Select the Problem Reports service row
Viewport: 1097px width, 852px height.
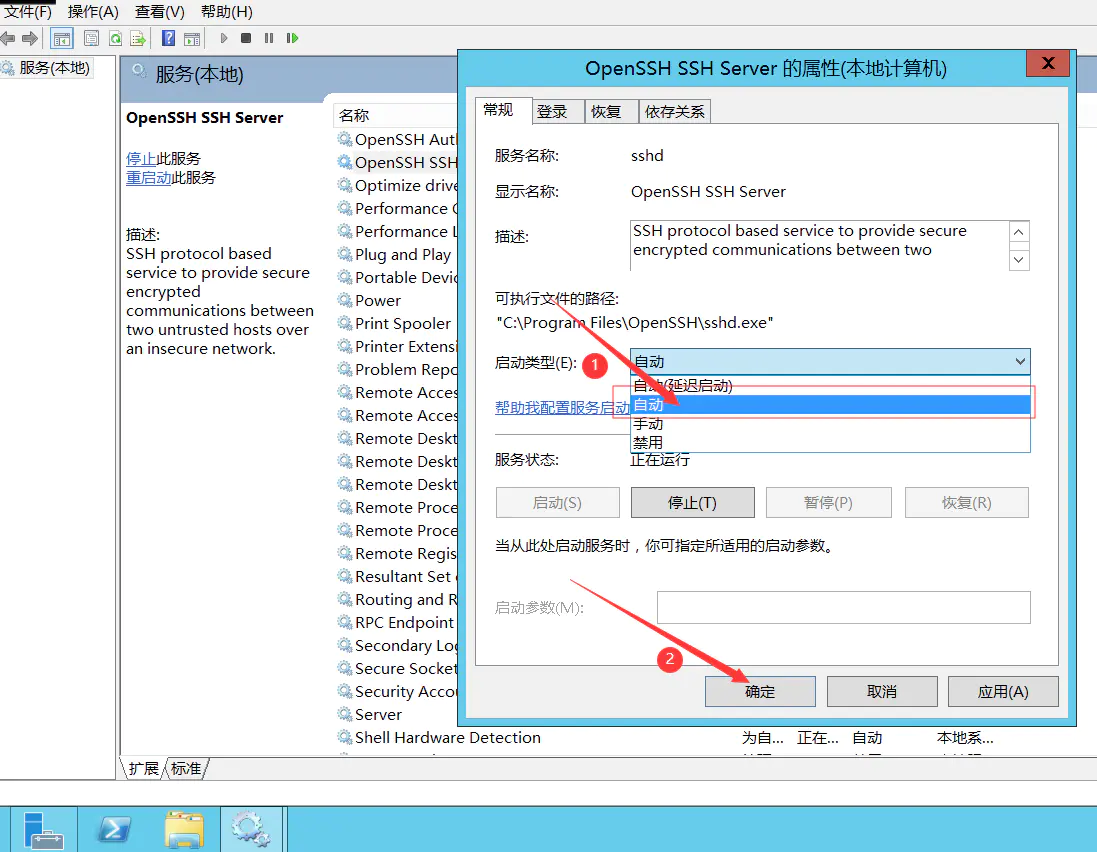pyautogui.click(x=397, y=369)
